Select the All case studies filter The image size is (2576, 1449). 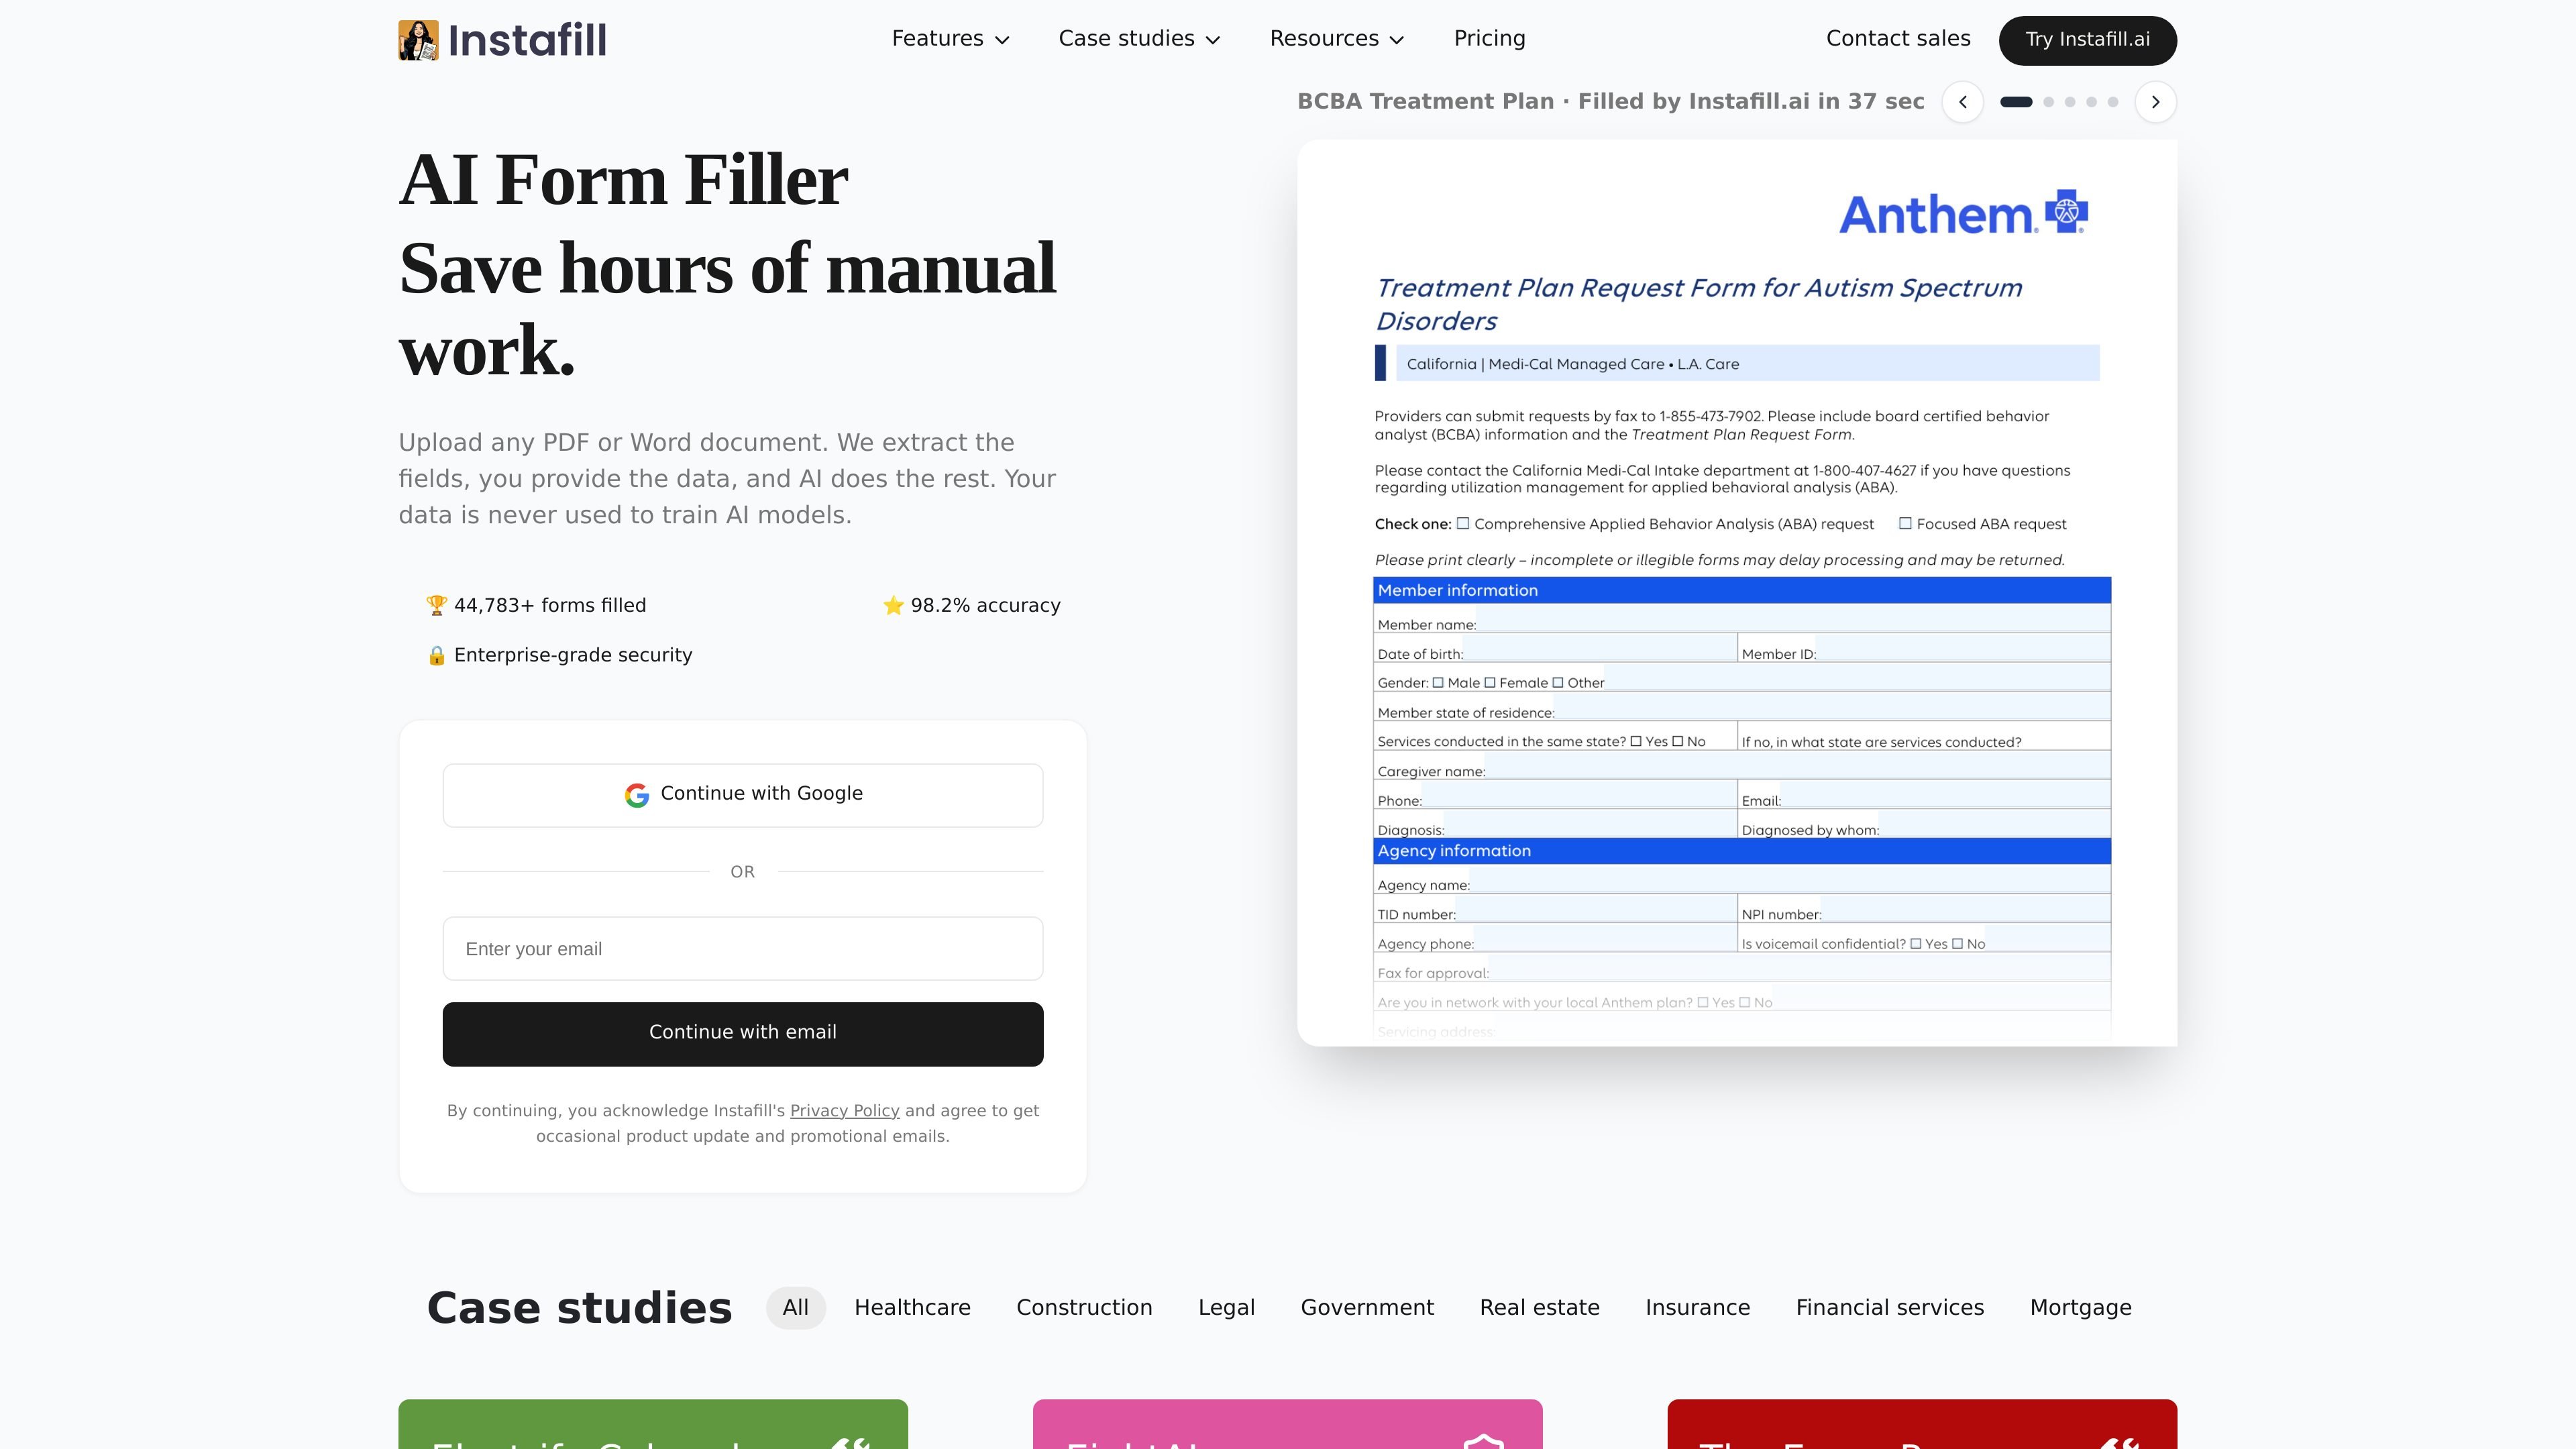pos(796,1308)
